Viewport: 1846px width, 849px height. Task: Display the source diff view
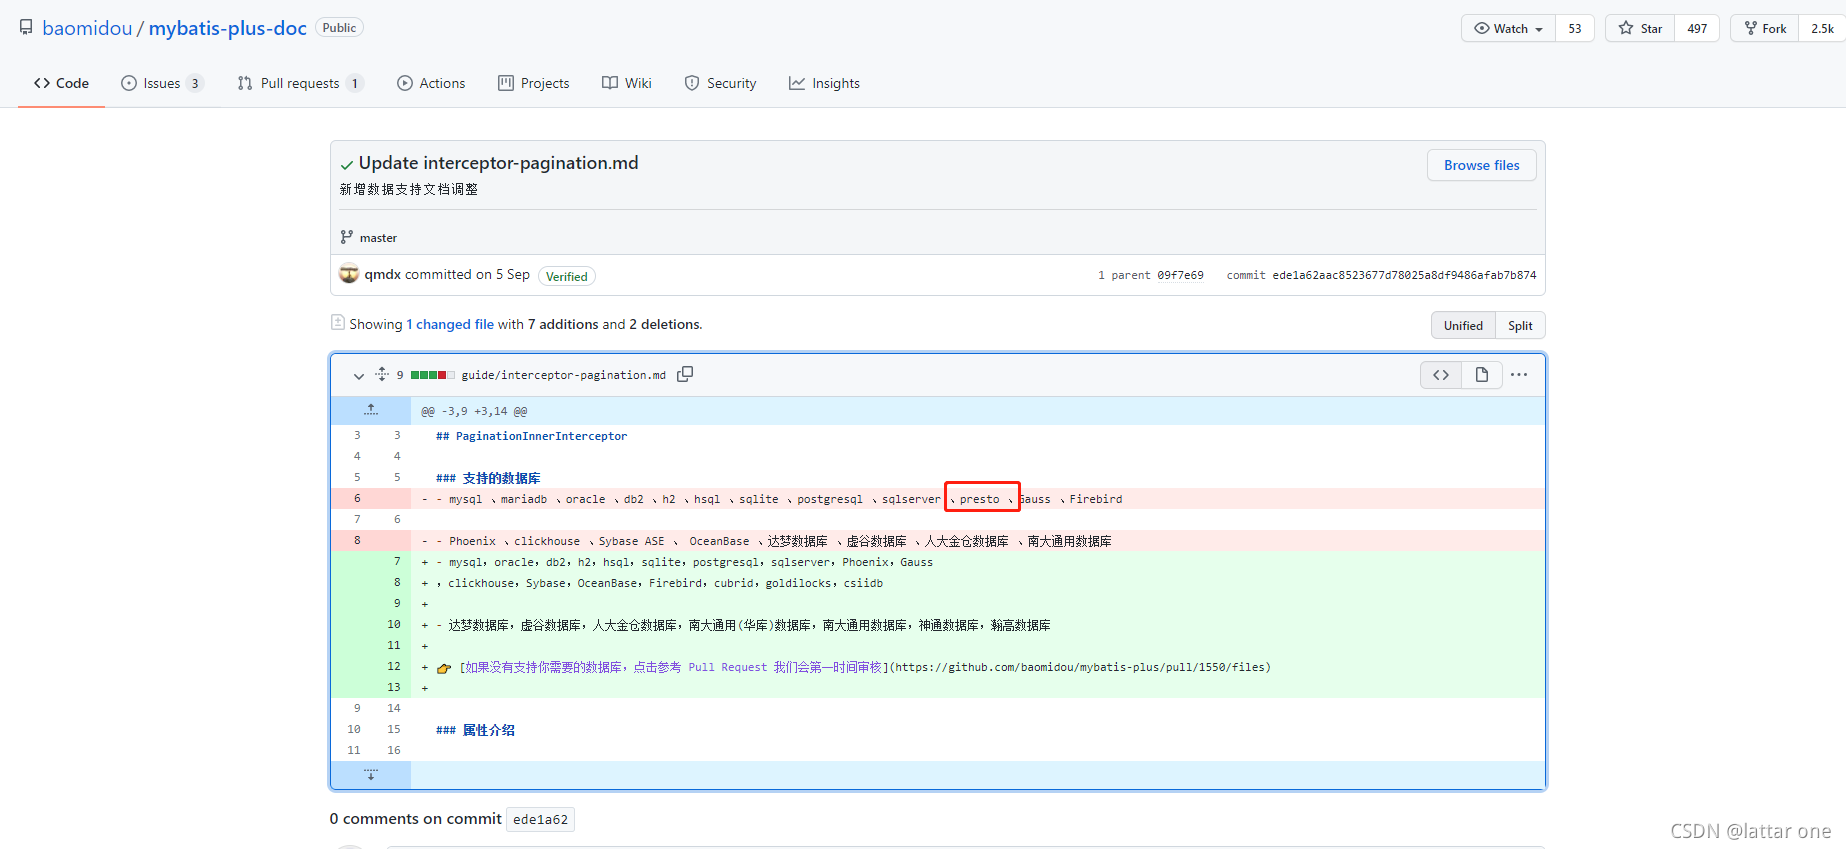1441,375
